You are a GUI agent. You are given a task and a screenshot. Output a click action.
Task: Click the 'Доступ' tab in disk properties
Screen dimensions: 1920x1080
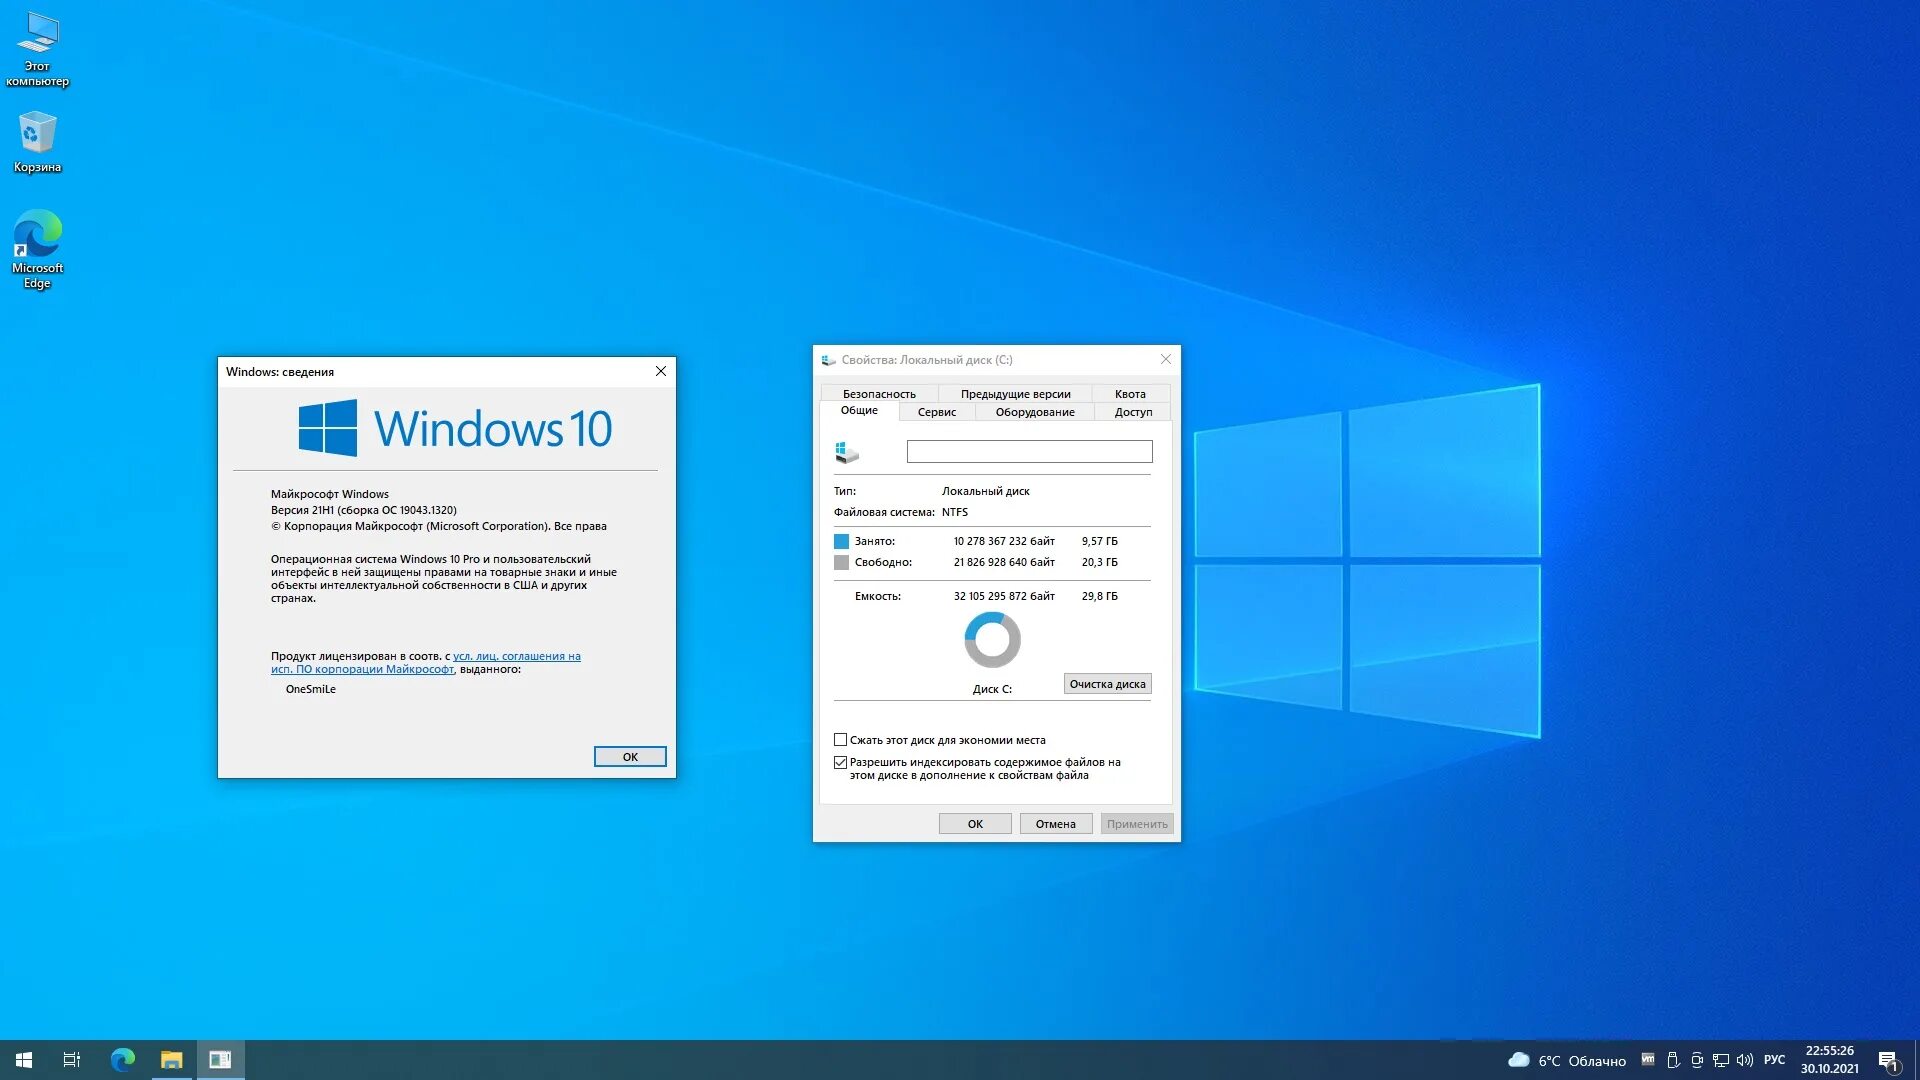point(1130,411)
